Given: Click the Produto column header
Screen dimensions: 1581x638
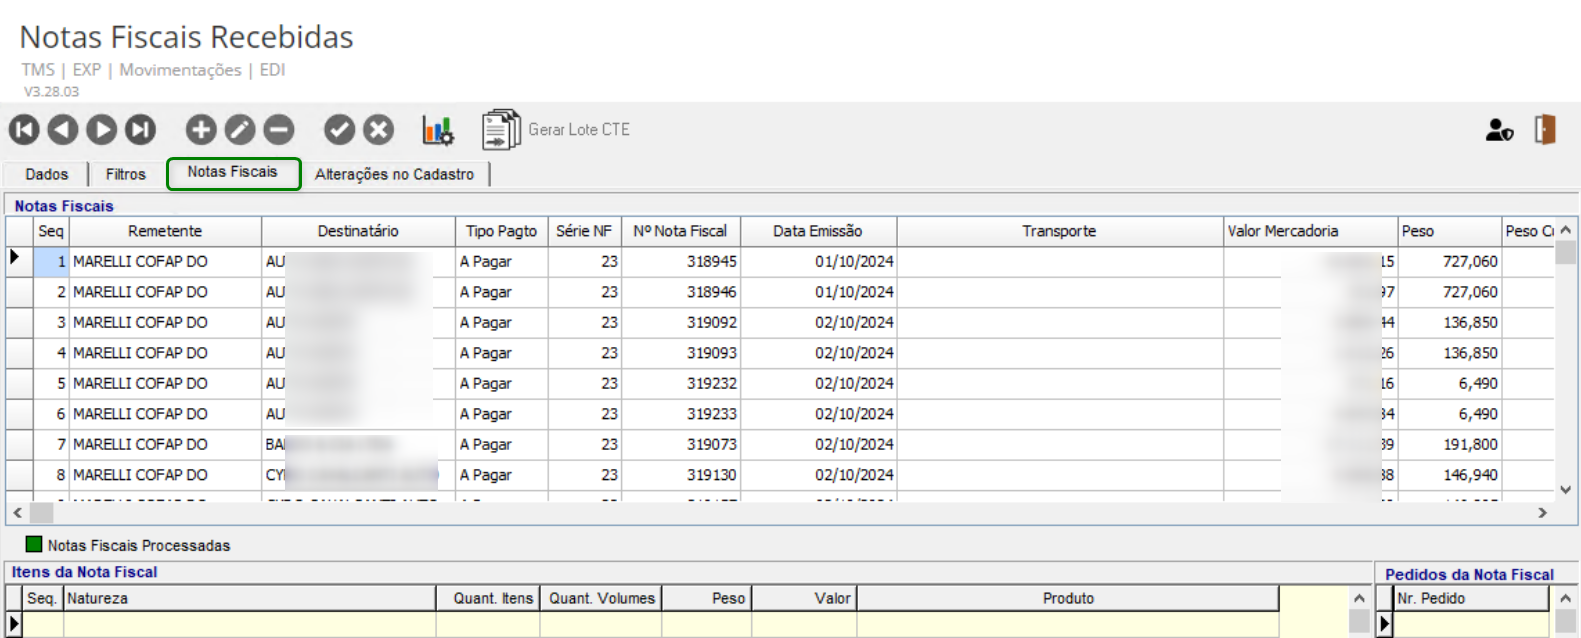Looking at the screenshot, I should (x=1068, y=599).
